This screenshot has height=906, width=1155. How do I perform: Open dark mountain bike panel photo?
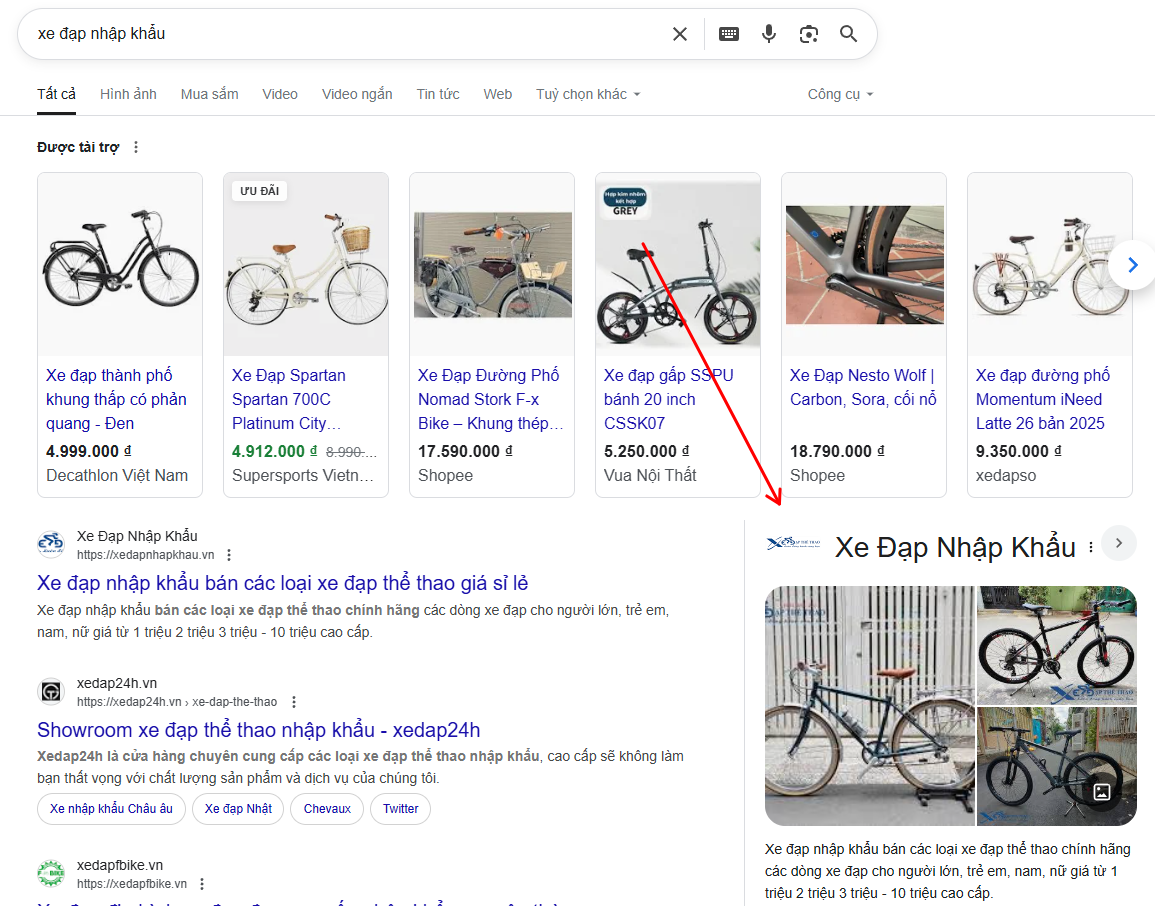(x=1057, y=767)
